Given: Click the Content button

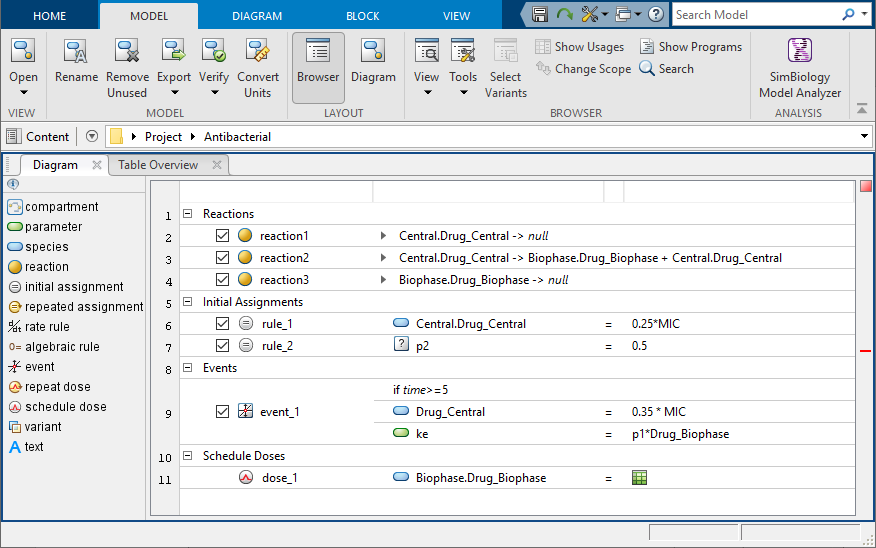Looking at the screenshot, I should (37, 137).
